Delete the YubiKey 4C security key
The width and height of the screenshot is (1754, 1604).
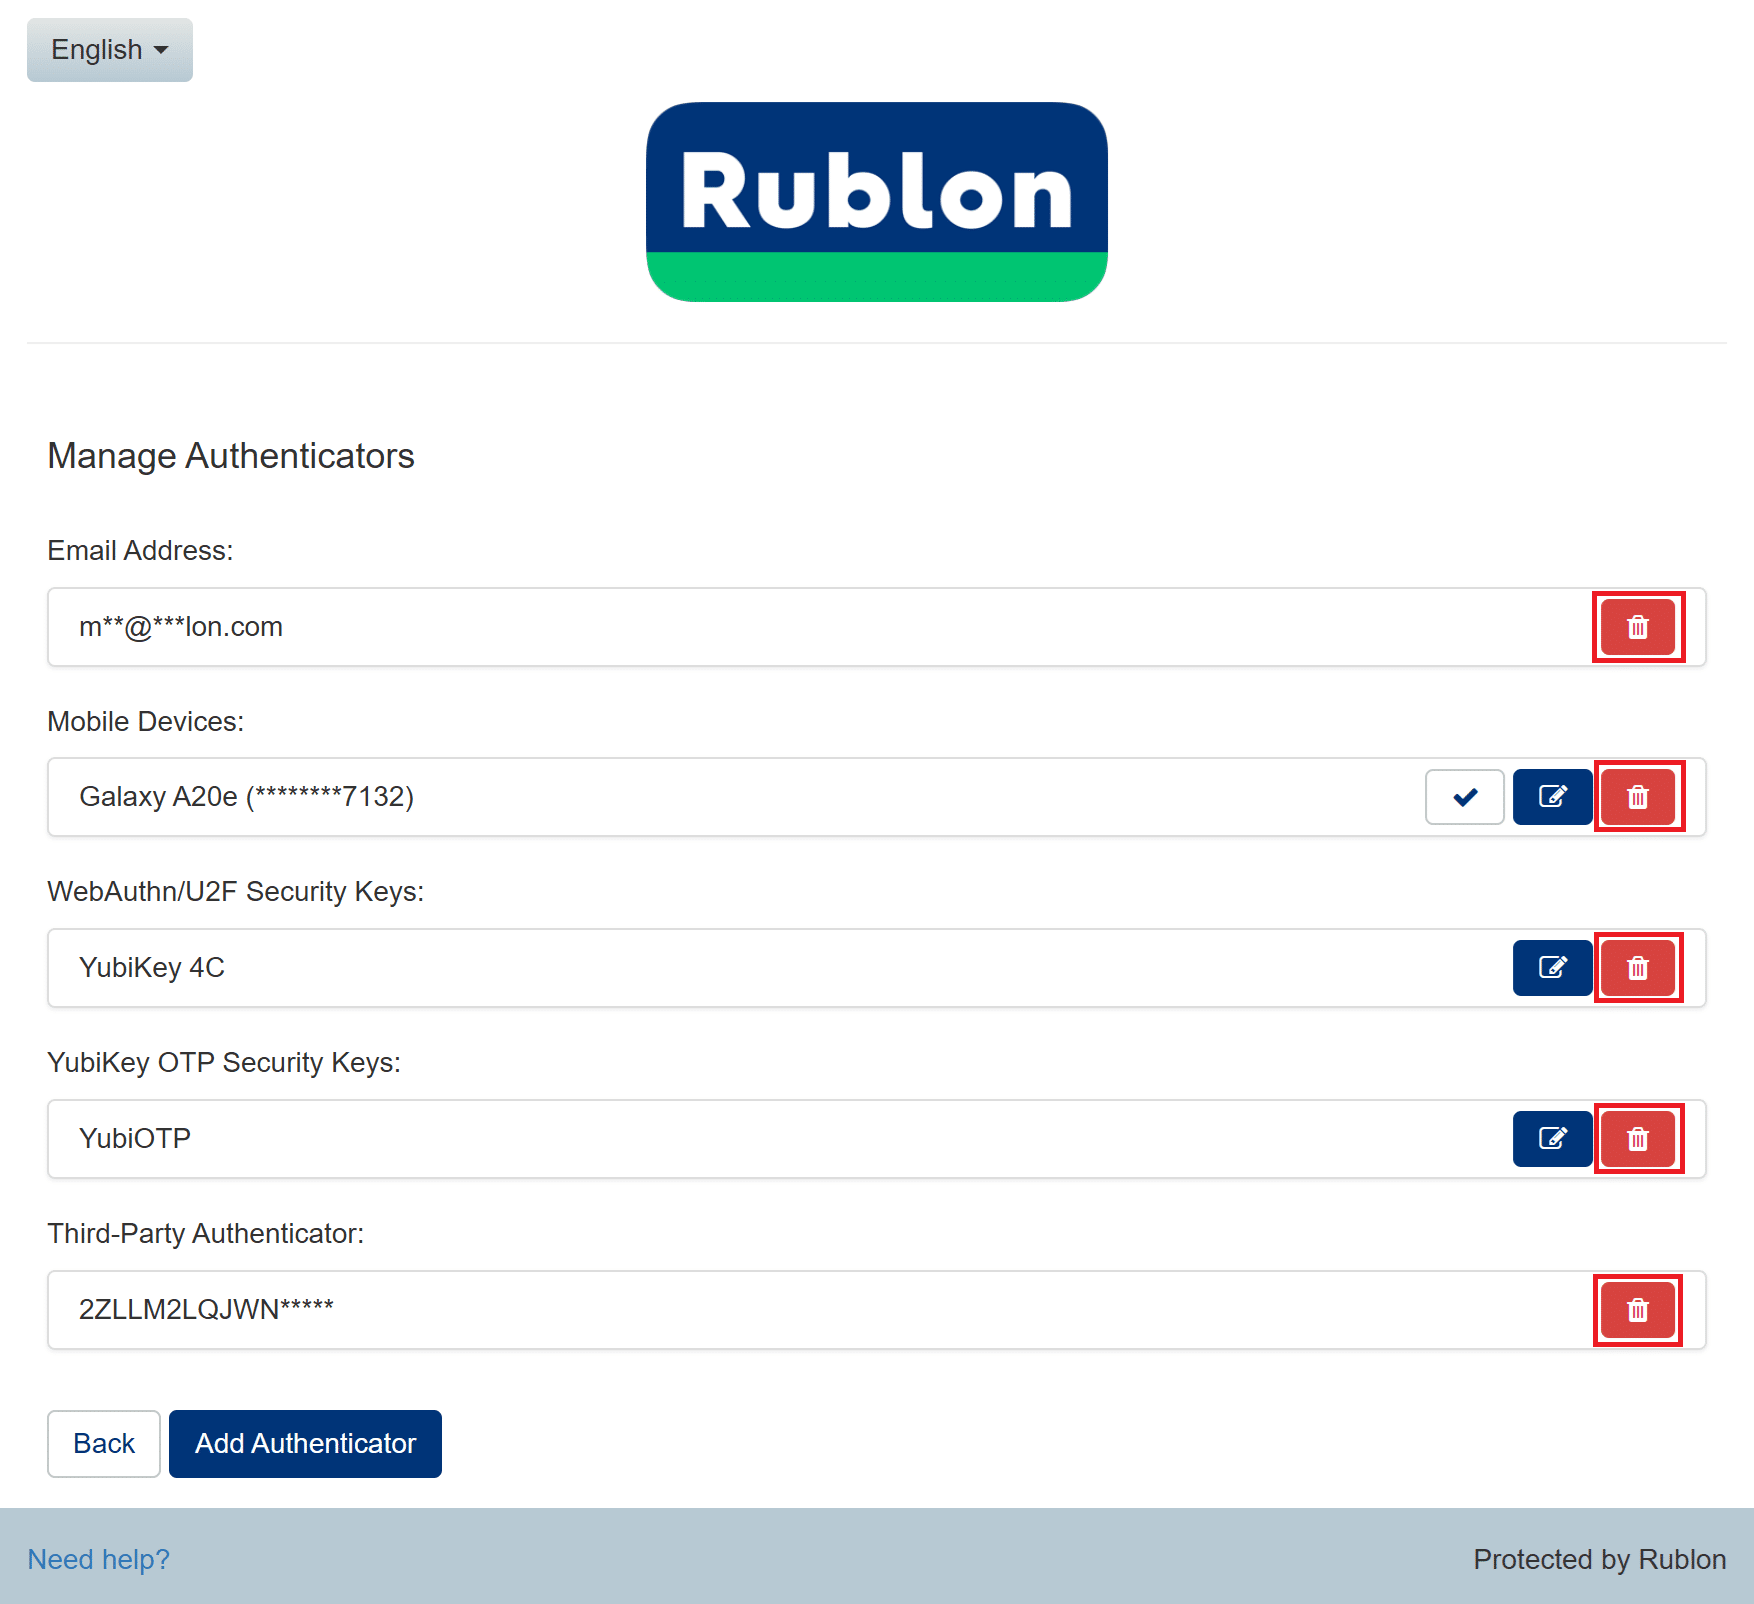coord(1637,968)
